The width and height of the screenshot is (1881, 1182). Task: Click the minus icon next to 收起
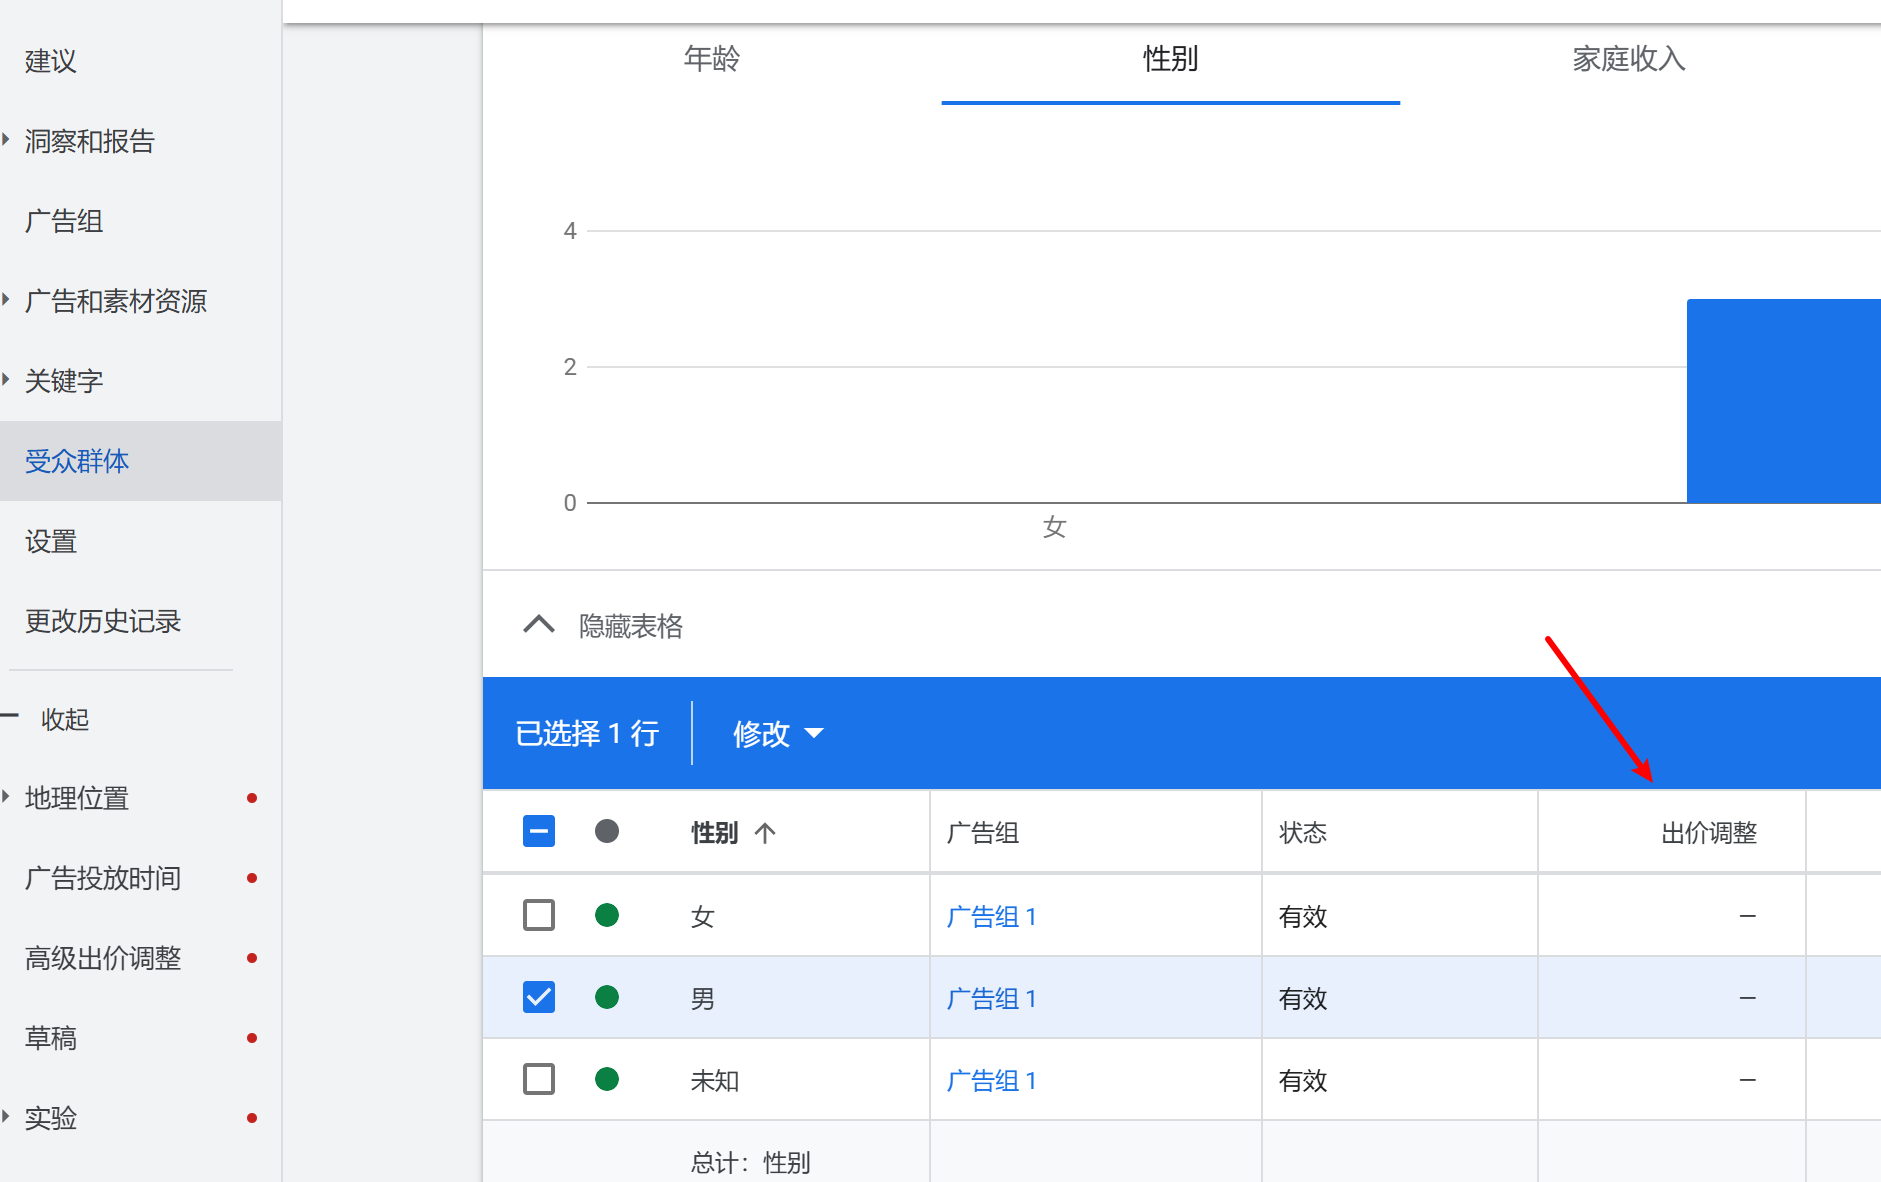tap(11, 716)
